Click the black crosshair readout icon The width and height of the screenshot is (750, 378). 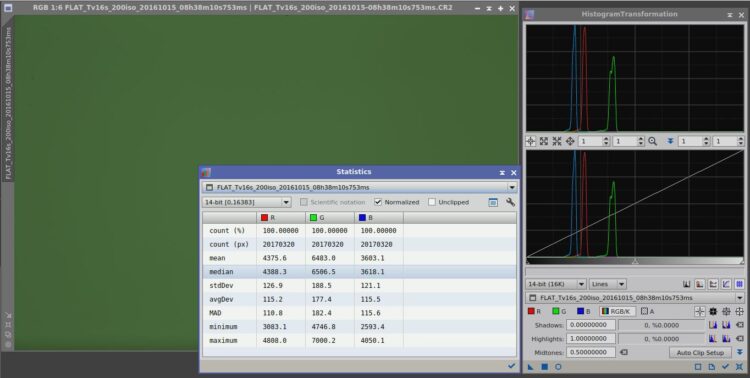pyautogui.click(x=713, y=311)
